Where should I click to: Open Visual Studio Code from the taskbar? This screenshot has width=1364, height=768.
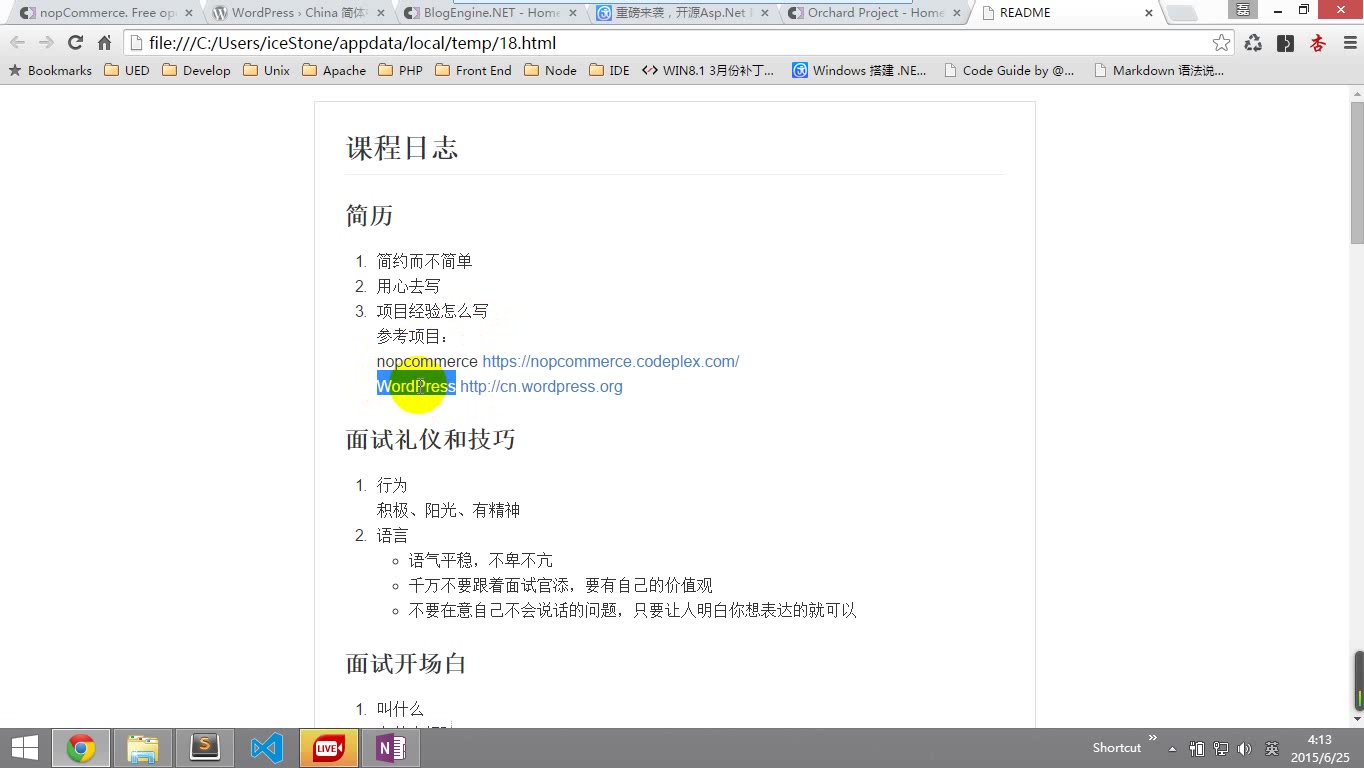[267, 748]
